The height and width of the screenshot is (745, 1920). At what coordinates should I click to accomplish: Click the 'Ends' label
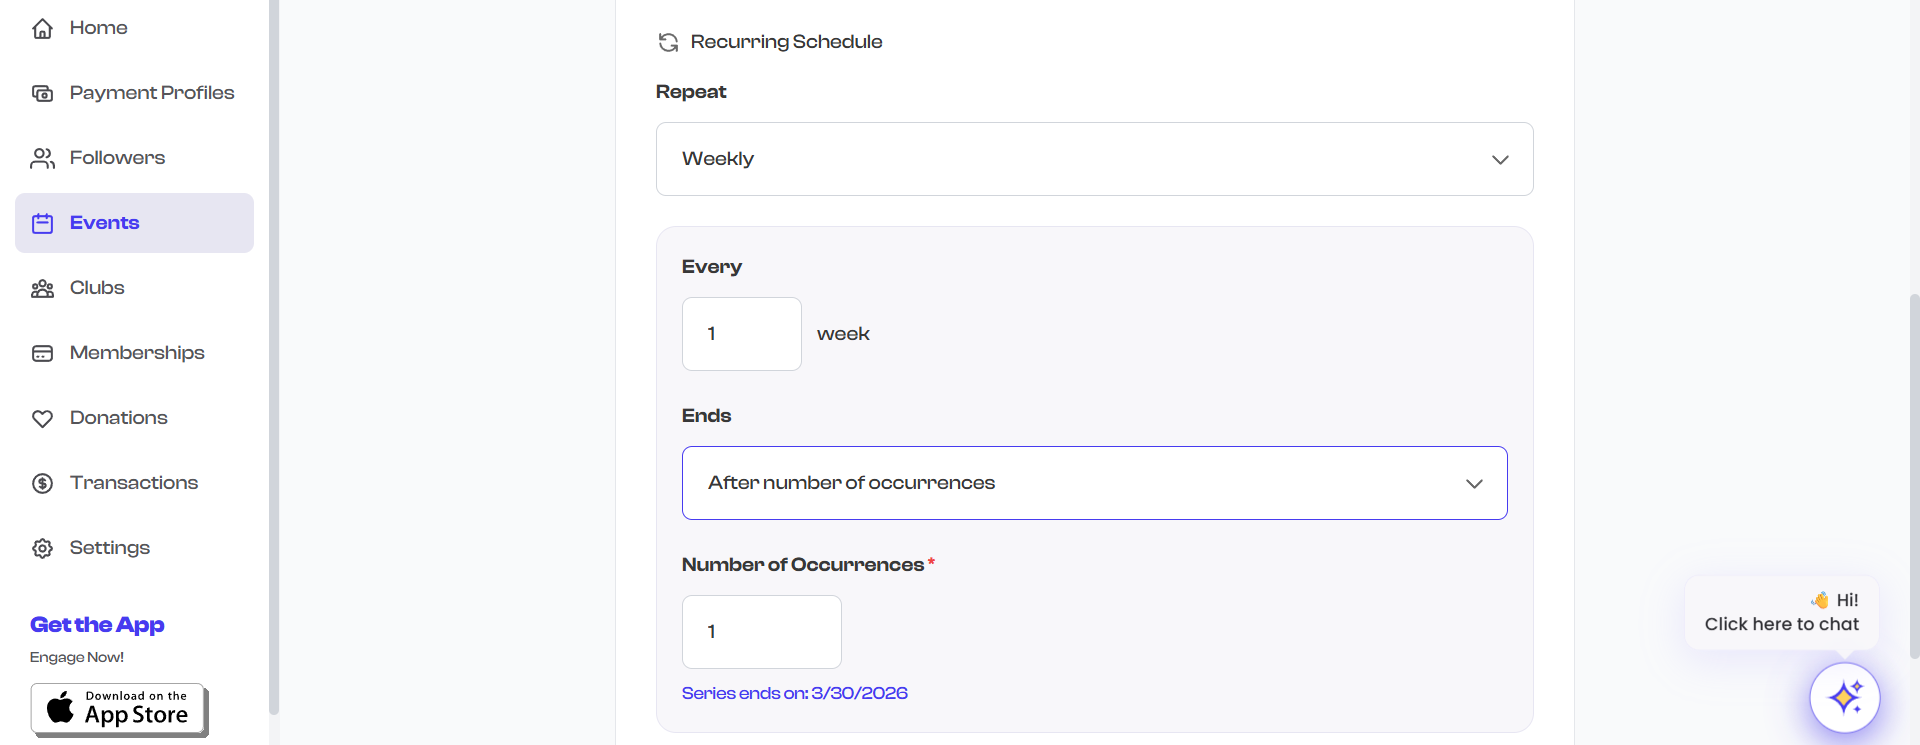[x=706, y=416]
